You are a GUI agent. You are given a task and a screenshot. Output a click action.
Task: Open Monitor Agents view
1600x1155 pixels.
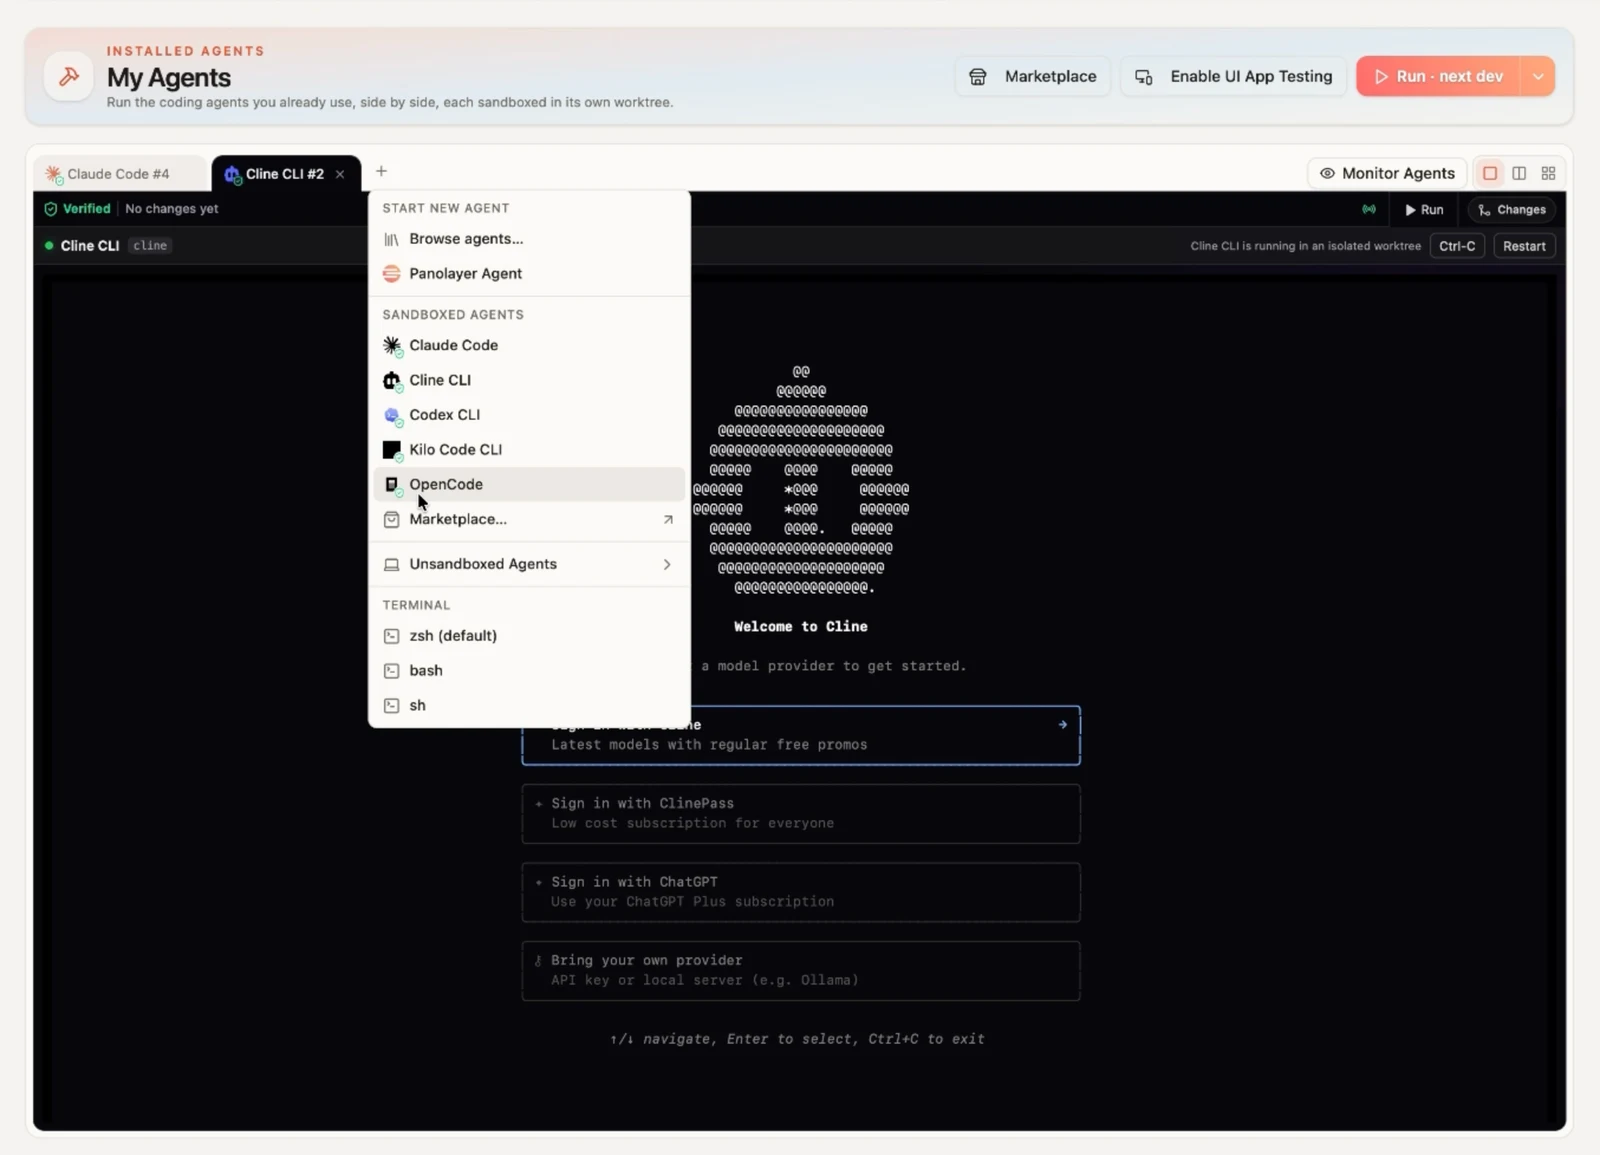1387,173
